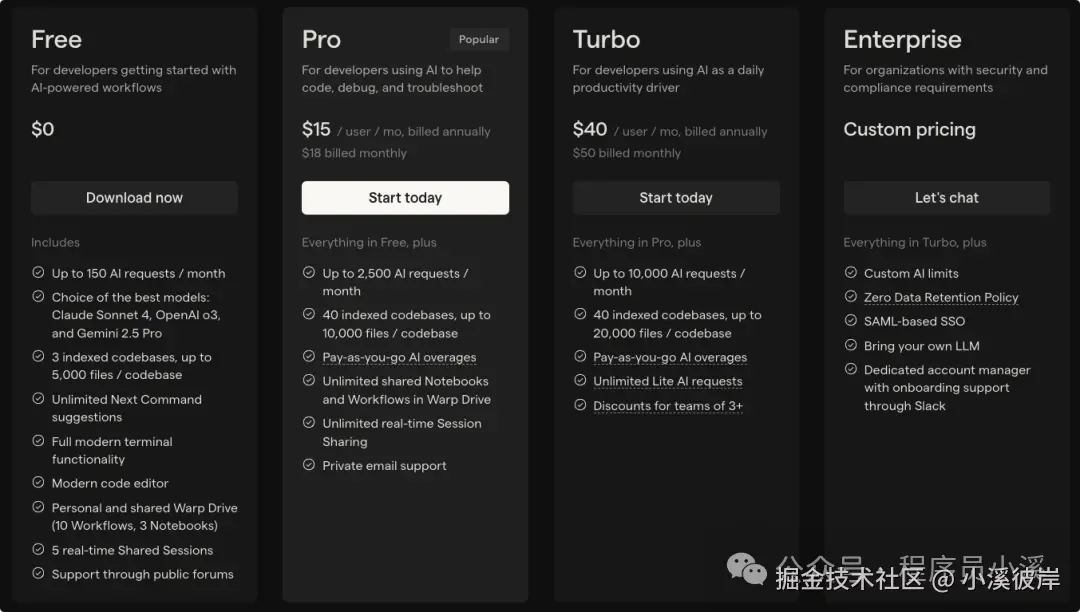Click the Popular badge on Pro
This screenshot has height=612, width=1080.
pyautogui.click(x=479, y=40)
